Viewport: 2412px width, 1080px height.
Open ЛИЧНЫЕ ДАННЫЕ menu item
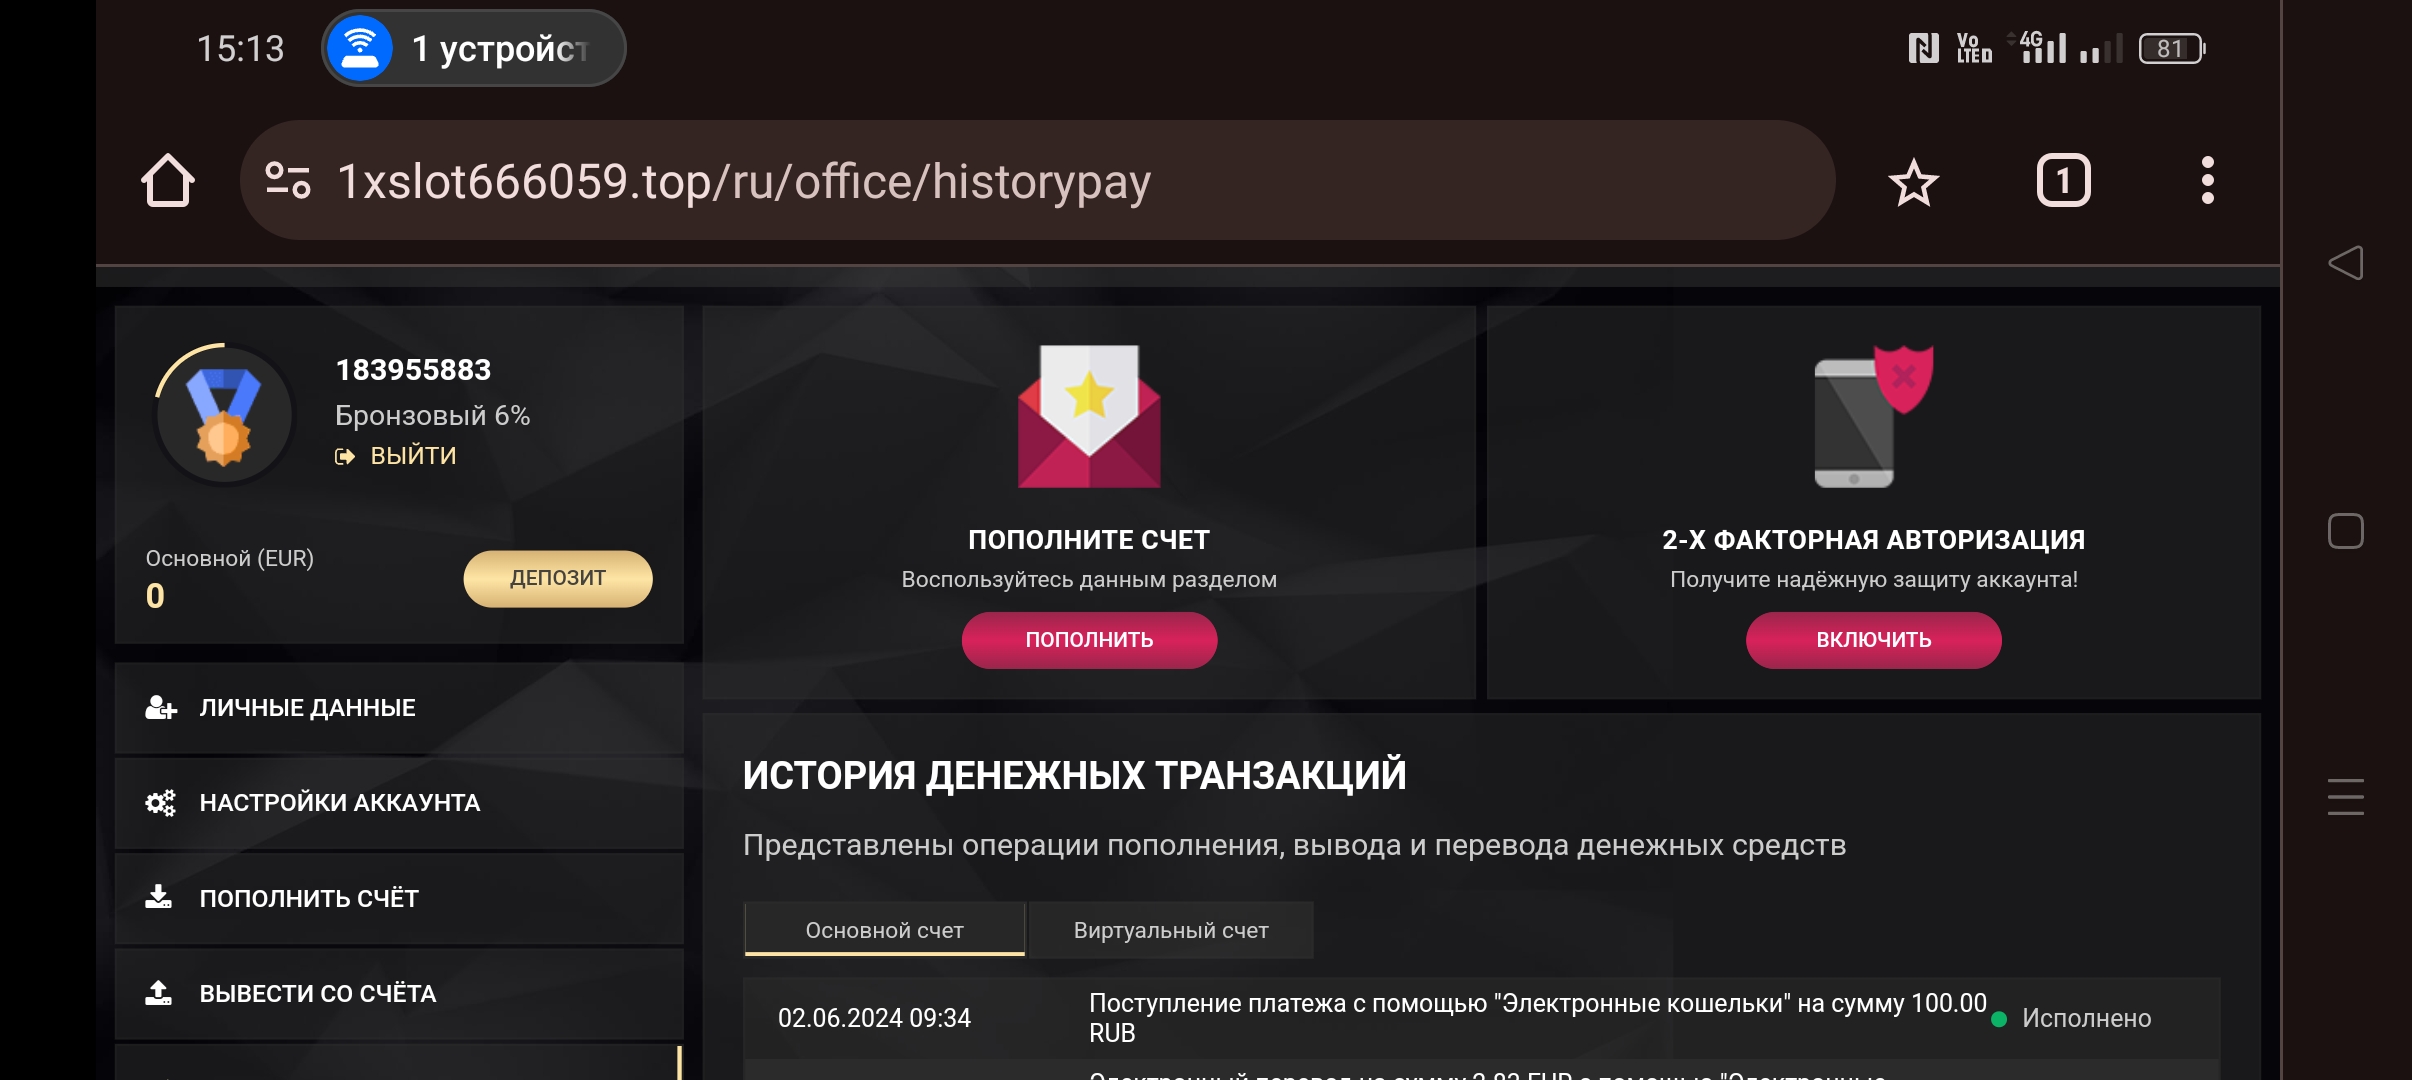(399, 708)
